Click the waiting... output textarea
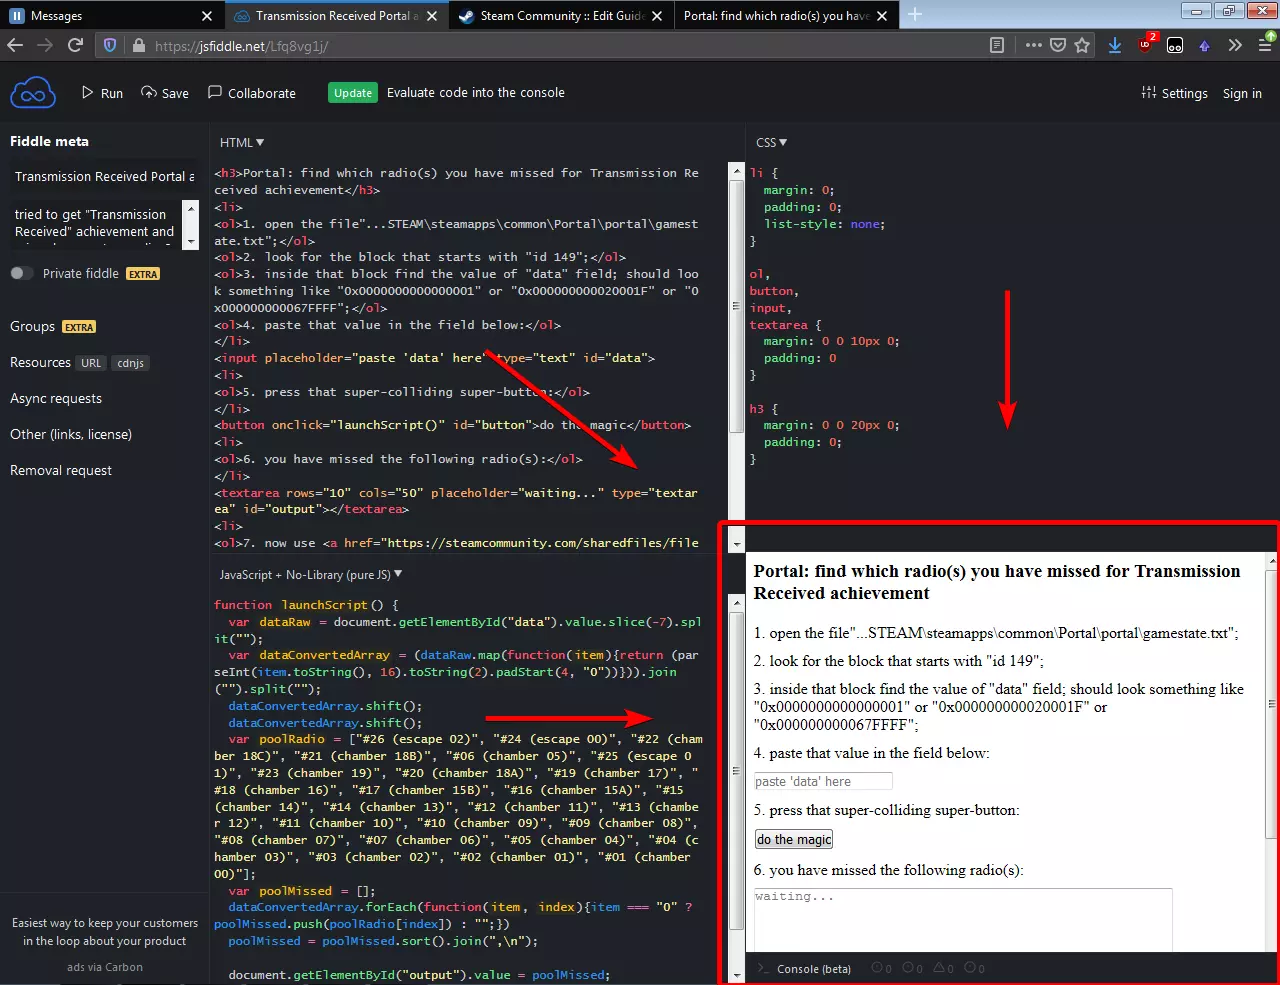1280x985 pixels. (963, 920)
